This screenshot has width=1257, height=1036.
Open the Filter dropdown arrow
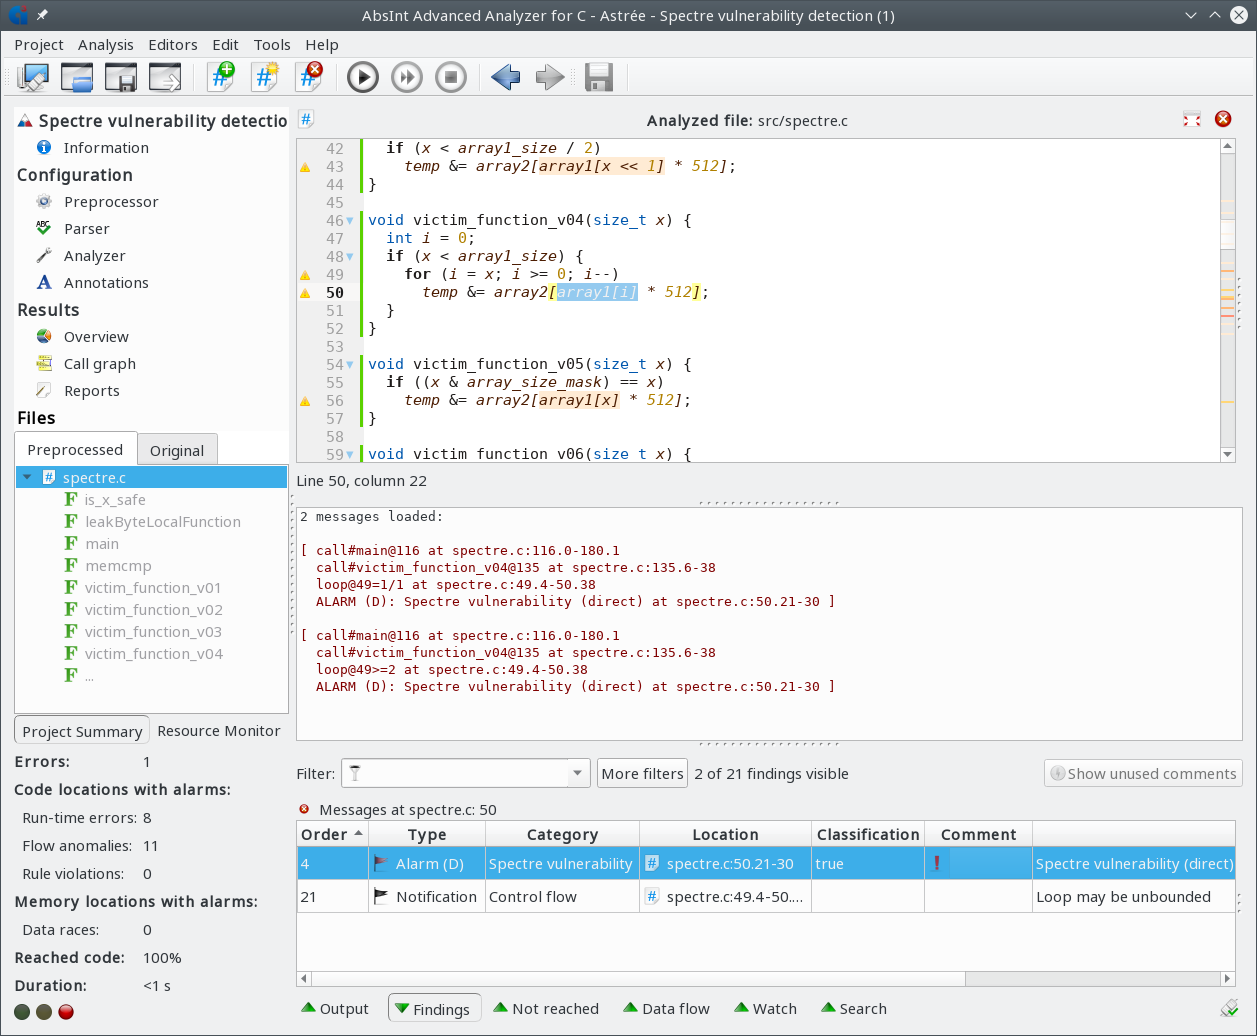[578, 773]
